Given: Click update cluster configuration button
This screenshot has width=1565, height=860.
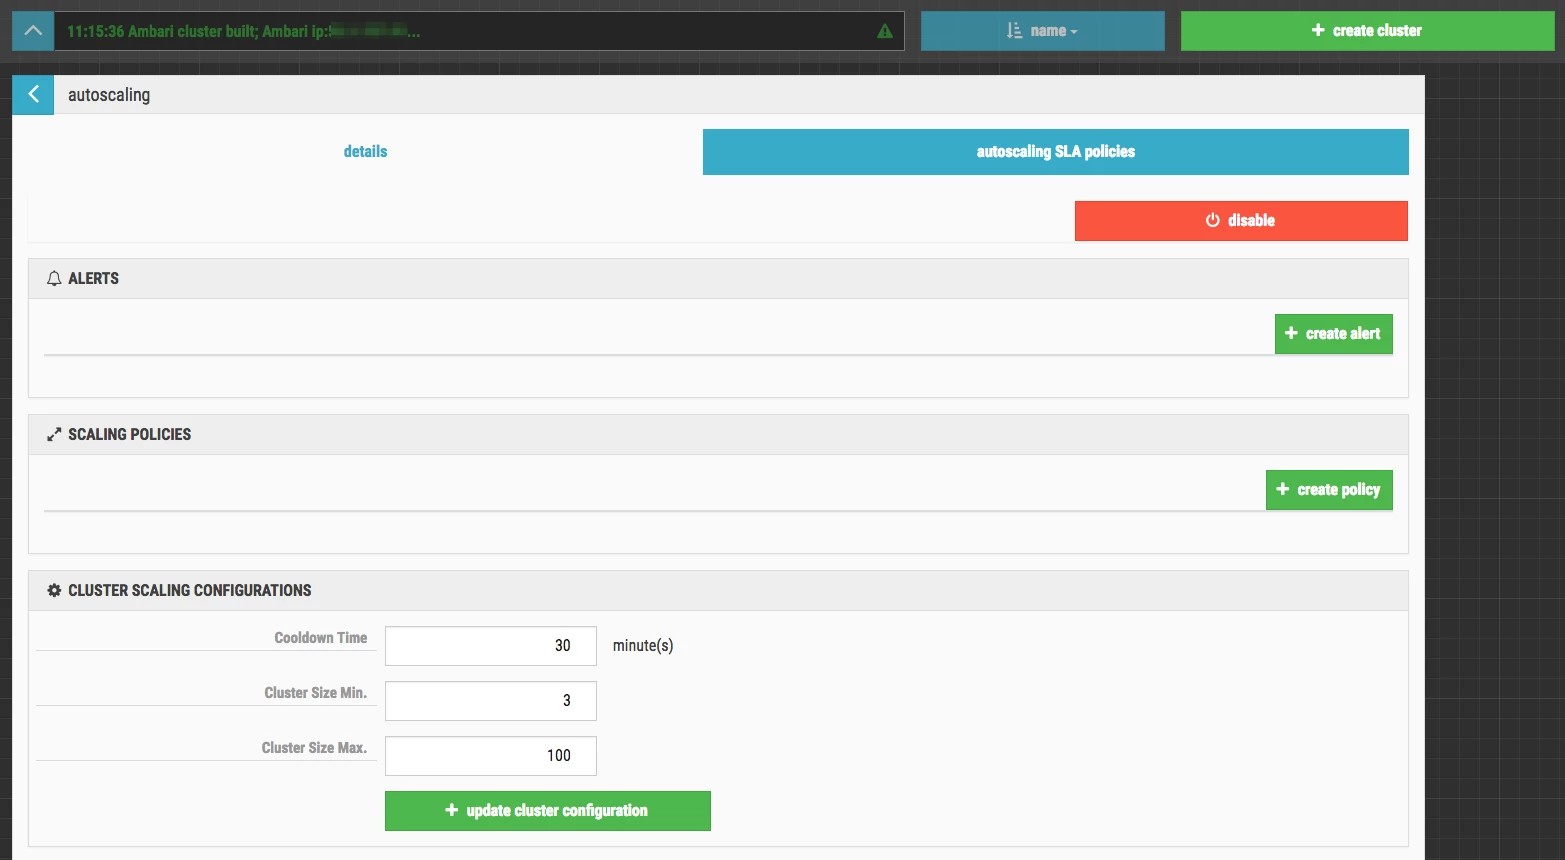Looking at the screenshot, I should pyautogui.click(x=548, y=811).
